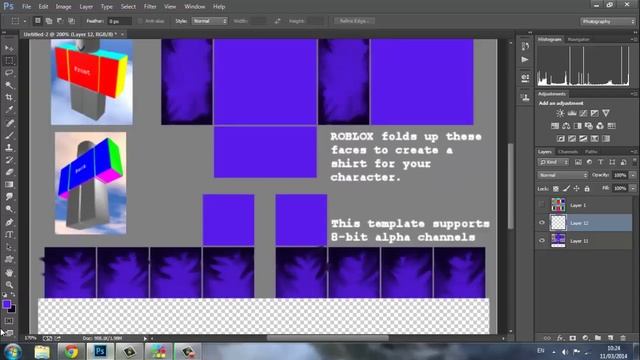Viewport: 640px width, 360px height.
Task: Open the Paths tab
Action: tap(591, 151)
